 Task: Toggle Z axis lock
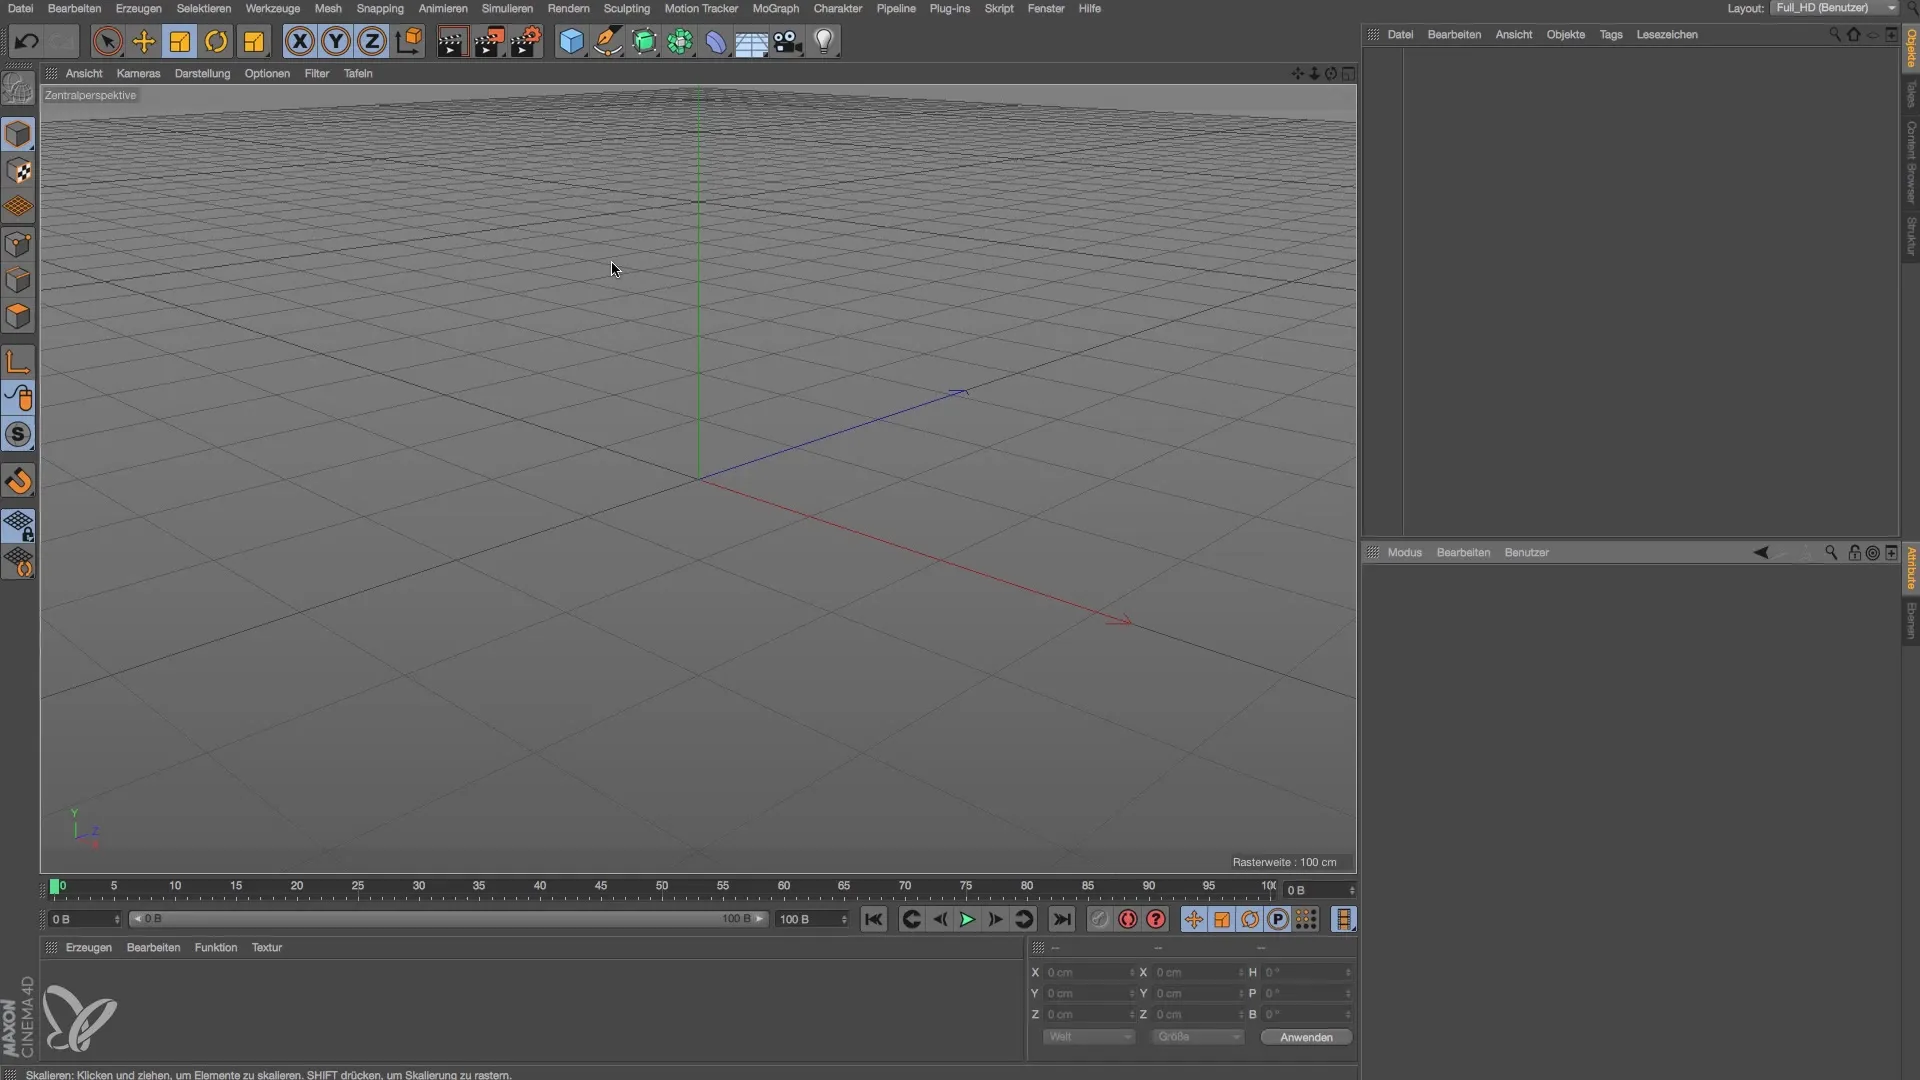(x=372, y=41)
